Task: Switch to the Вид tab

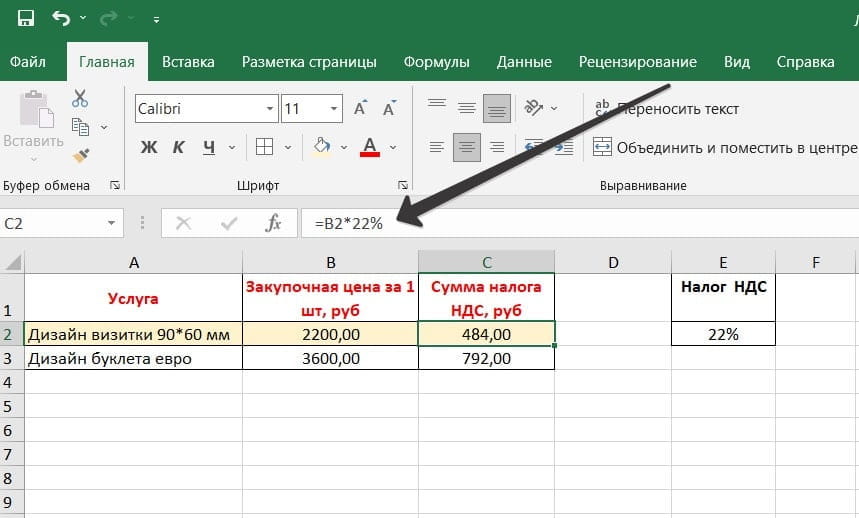Action: point(737,62)
